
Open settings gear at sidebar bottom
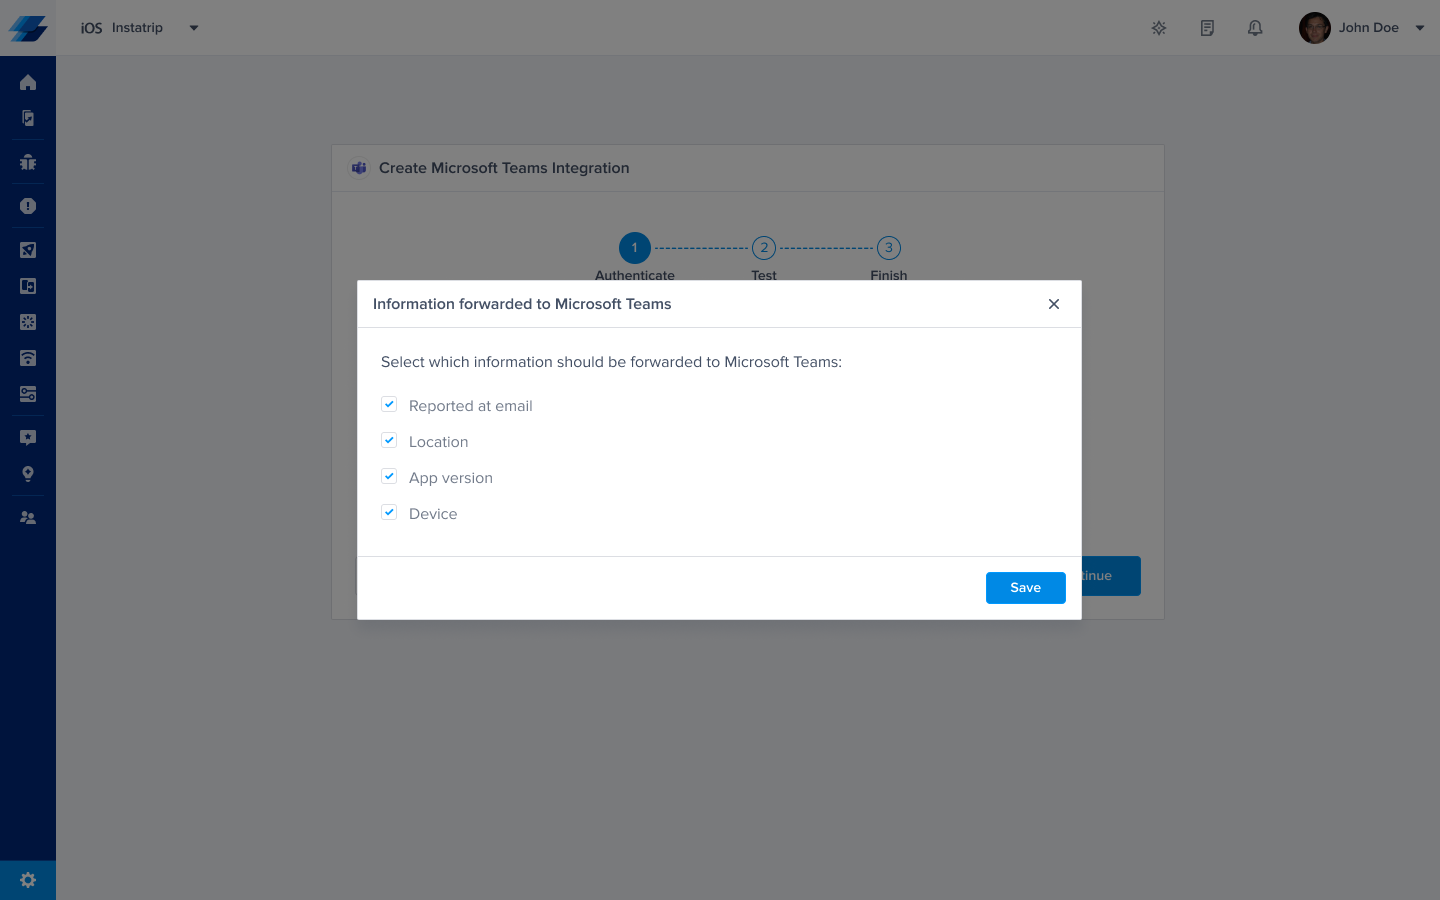28,880
